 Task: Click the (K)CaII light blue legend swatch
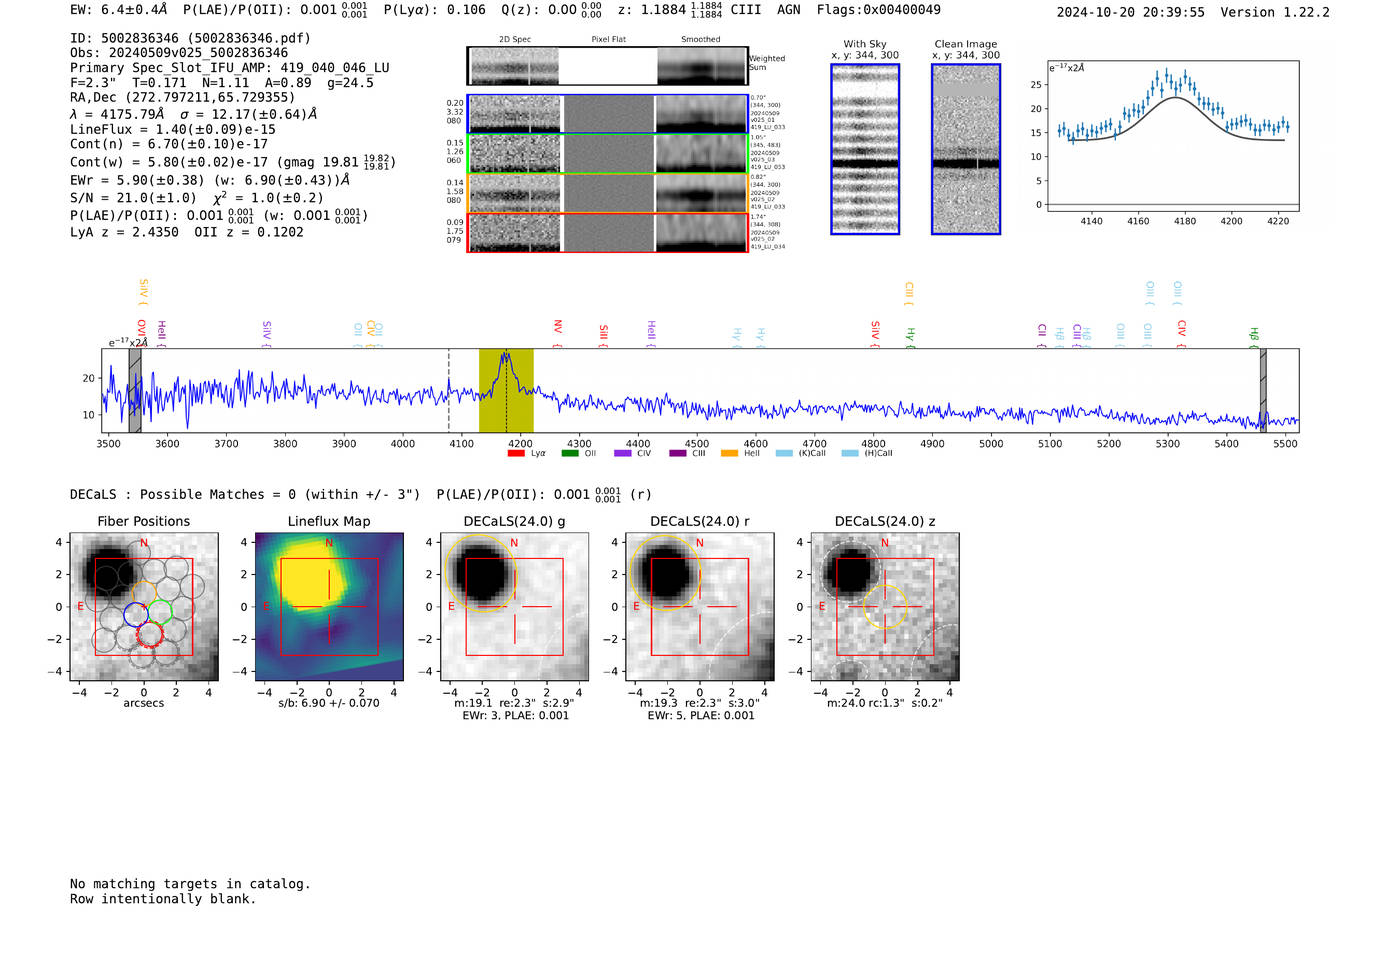tap(784, 453)
